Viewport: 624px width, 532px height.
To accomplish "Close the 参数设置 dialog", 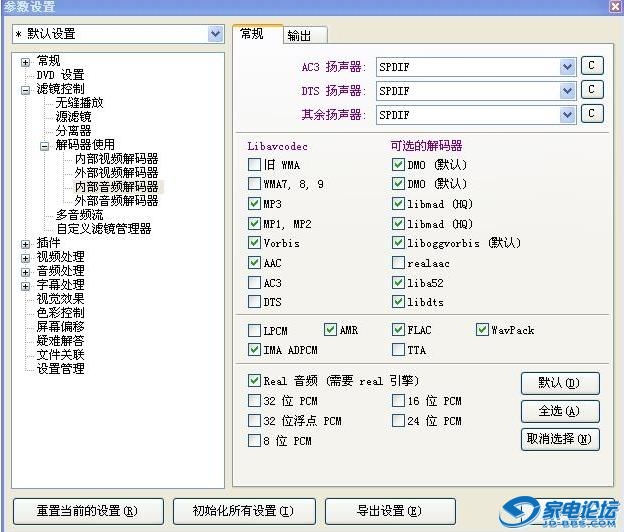I will coord(616,6).
